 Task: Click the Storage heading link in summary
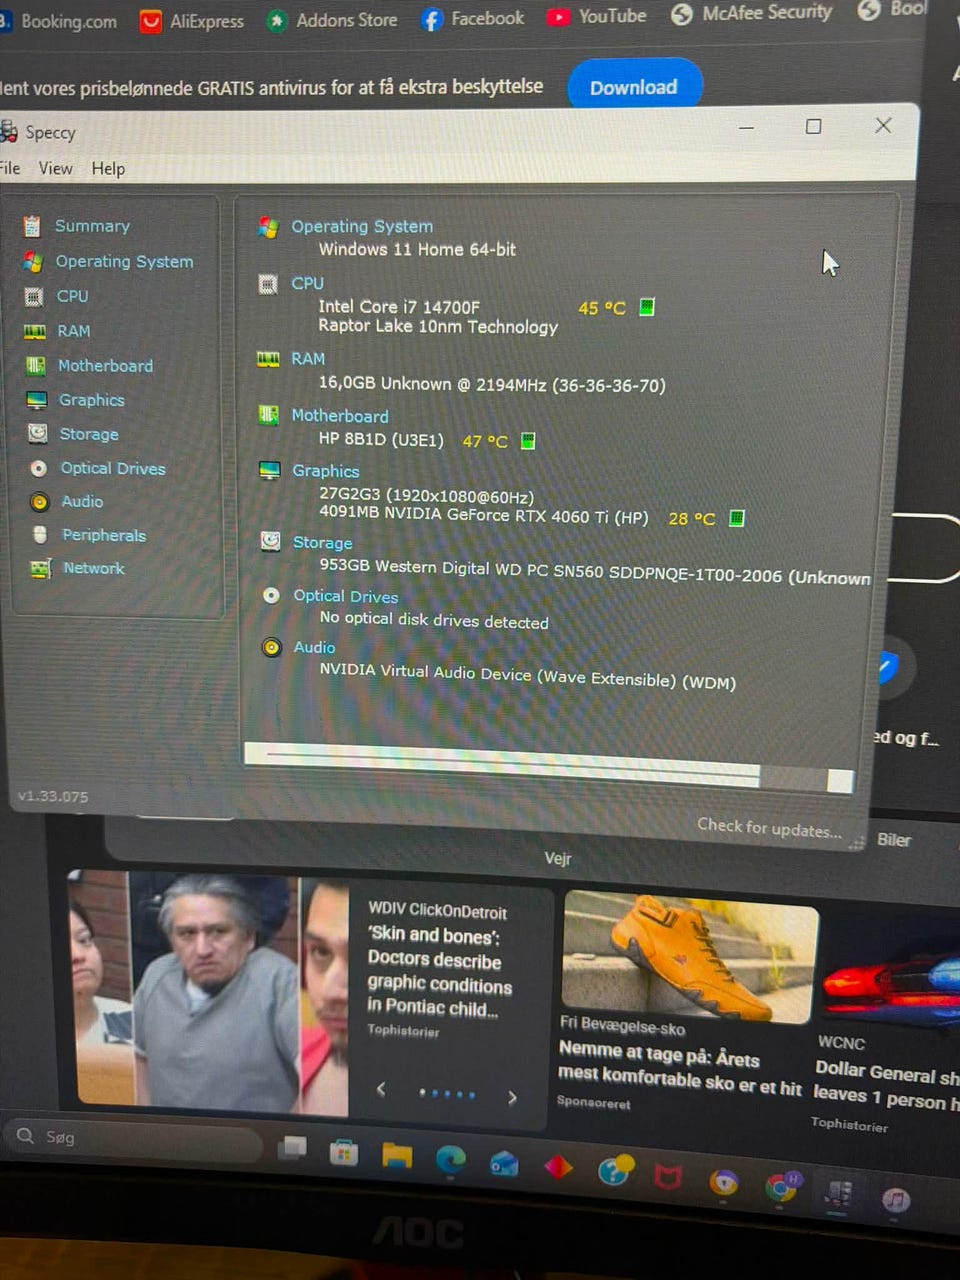(322, 543)
